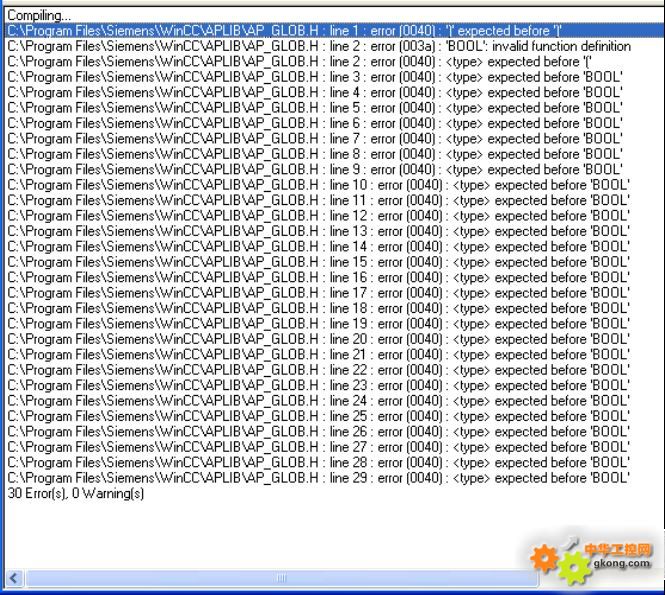Select the line 21 error row
Screen dimensions: 665x595
319,354
